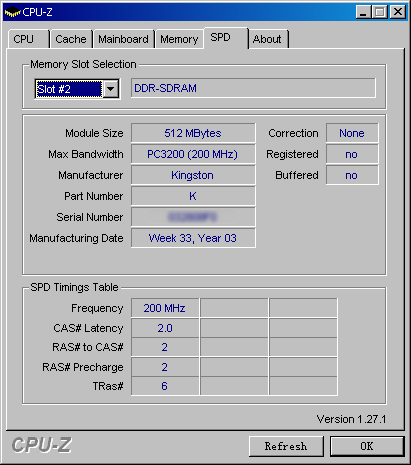Select the PC3200 (200 MHz) bandwidth value
This screenshot has width=411, height=465.
pos(193,154)
